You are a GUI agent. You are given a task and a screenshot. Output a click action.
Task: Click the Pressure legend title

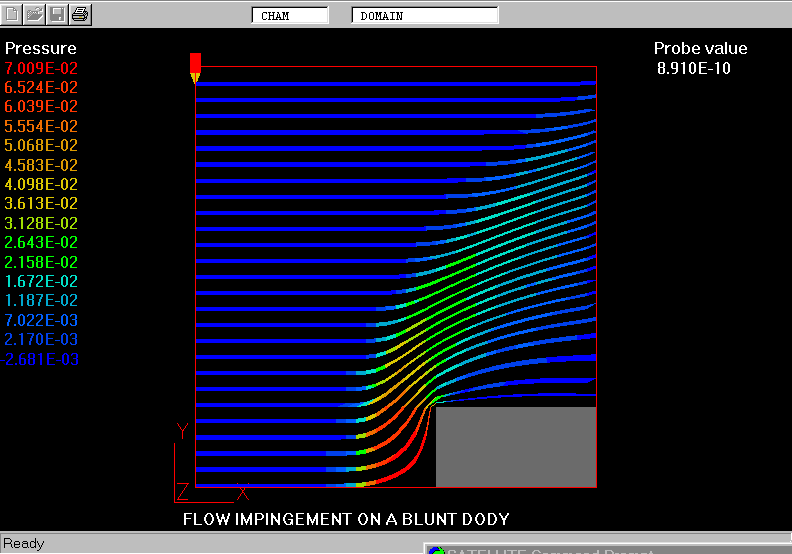40,48
